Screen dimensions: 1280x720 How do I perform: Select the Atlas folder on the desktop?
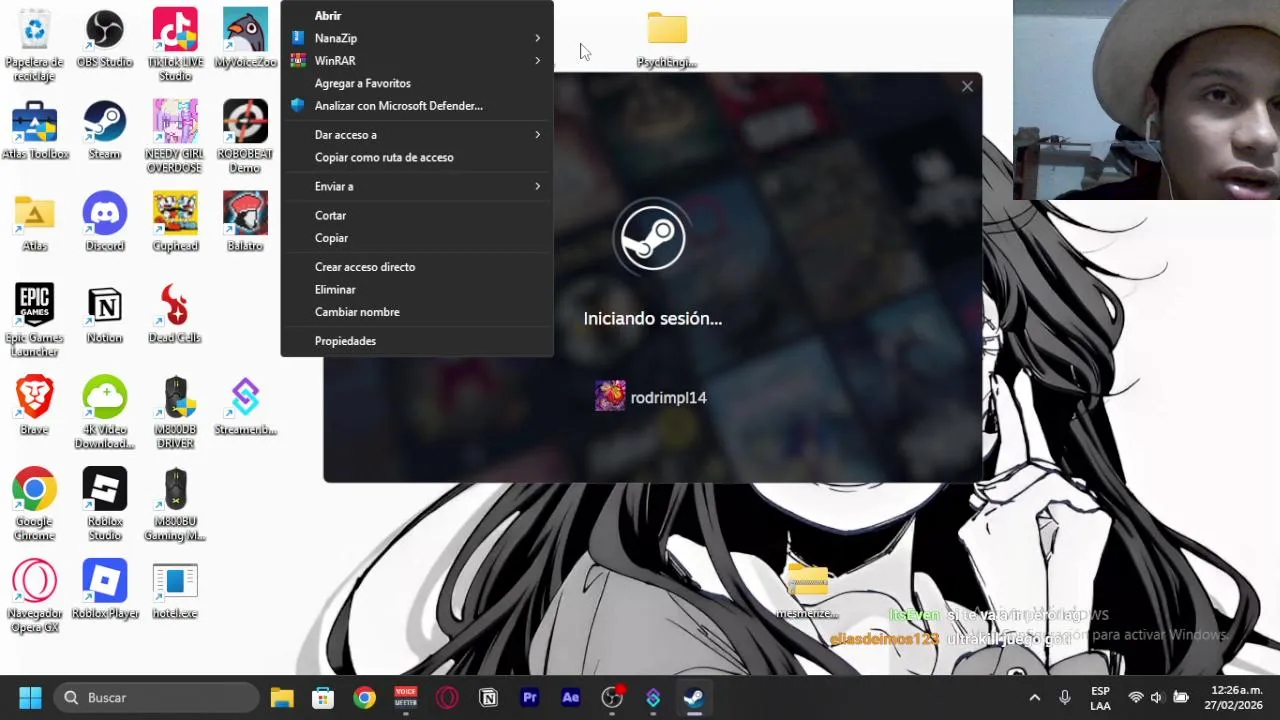tap(34, 223)
